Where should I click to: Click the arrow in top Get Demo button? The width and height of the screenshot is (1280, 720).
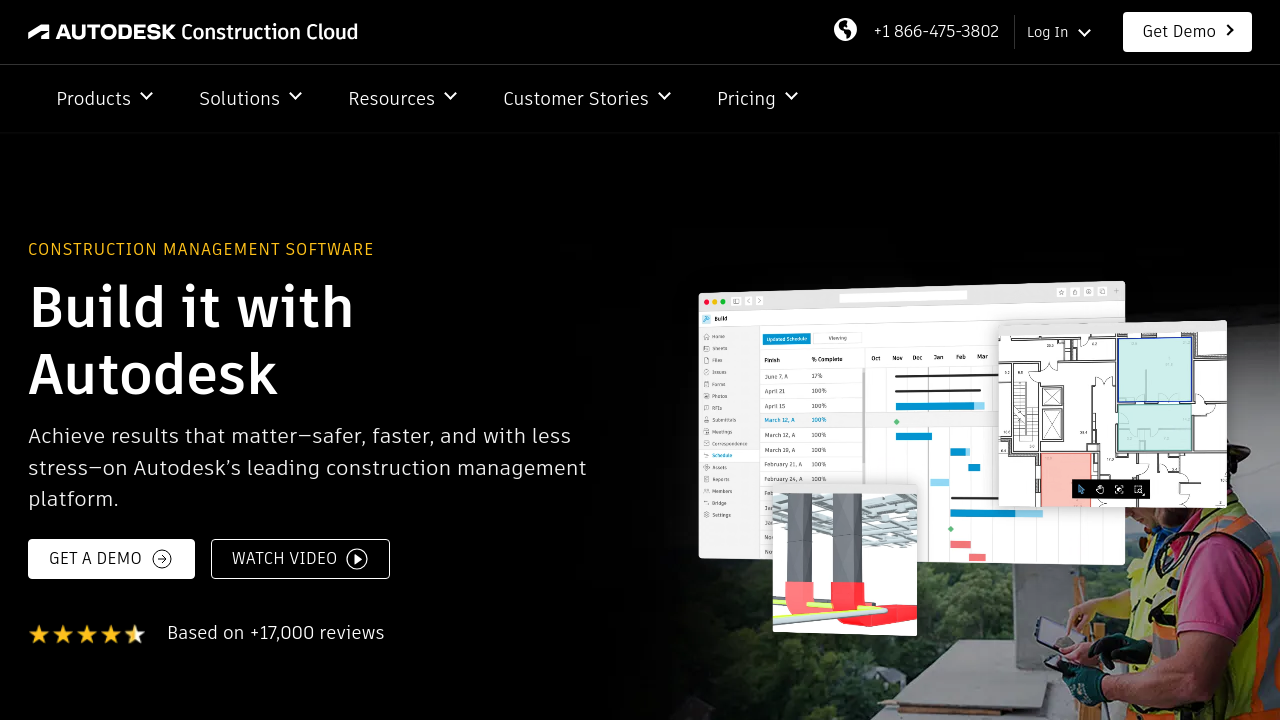(x=1230, y=31)
